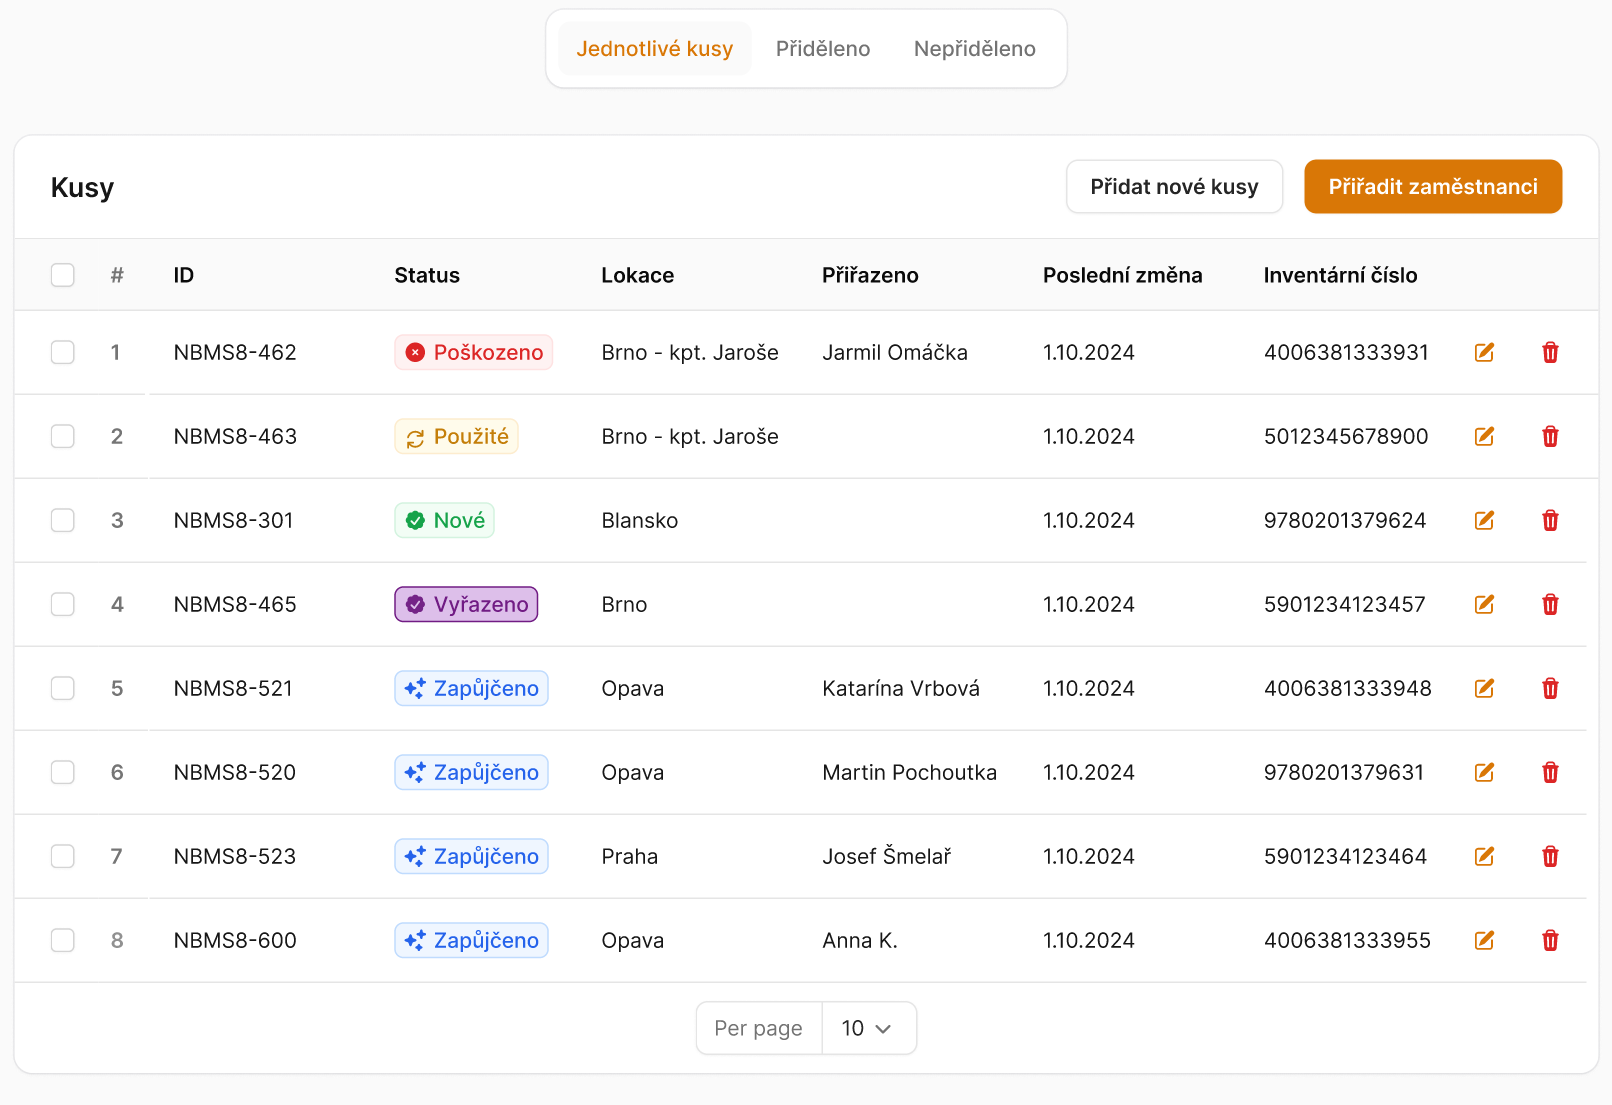Sort by Poslední změna column header
Screen dimensions: 1612x1105
(x=1123, y=275)
